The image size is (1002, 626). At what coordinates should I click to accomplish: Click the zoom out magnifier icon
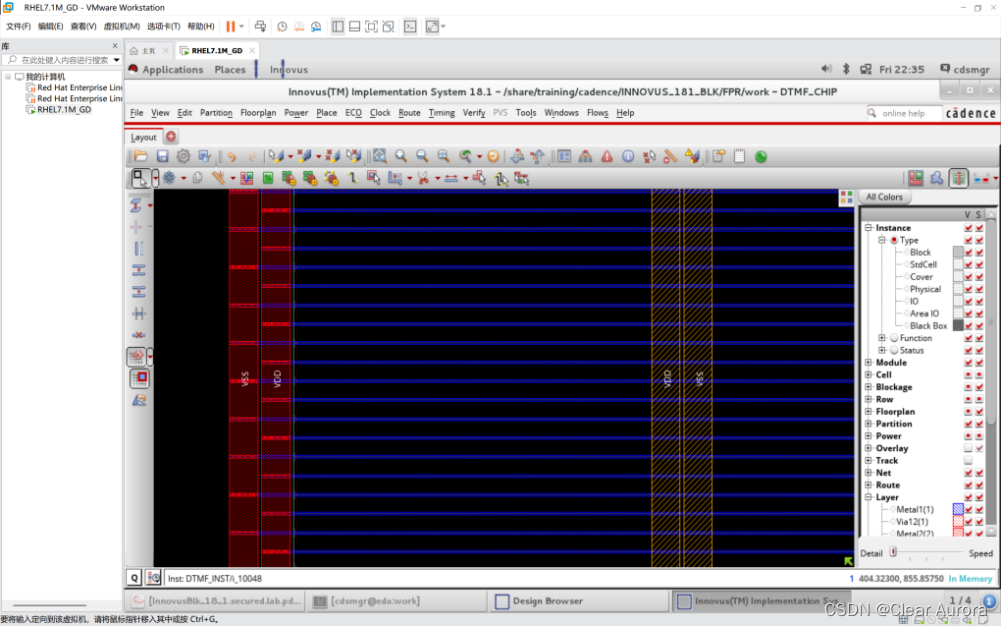coord(422,156)
